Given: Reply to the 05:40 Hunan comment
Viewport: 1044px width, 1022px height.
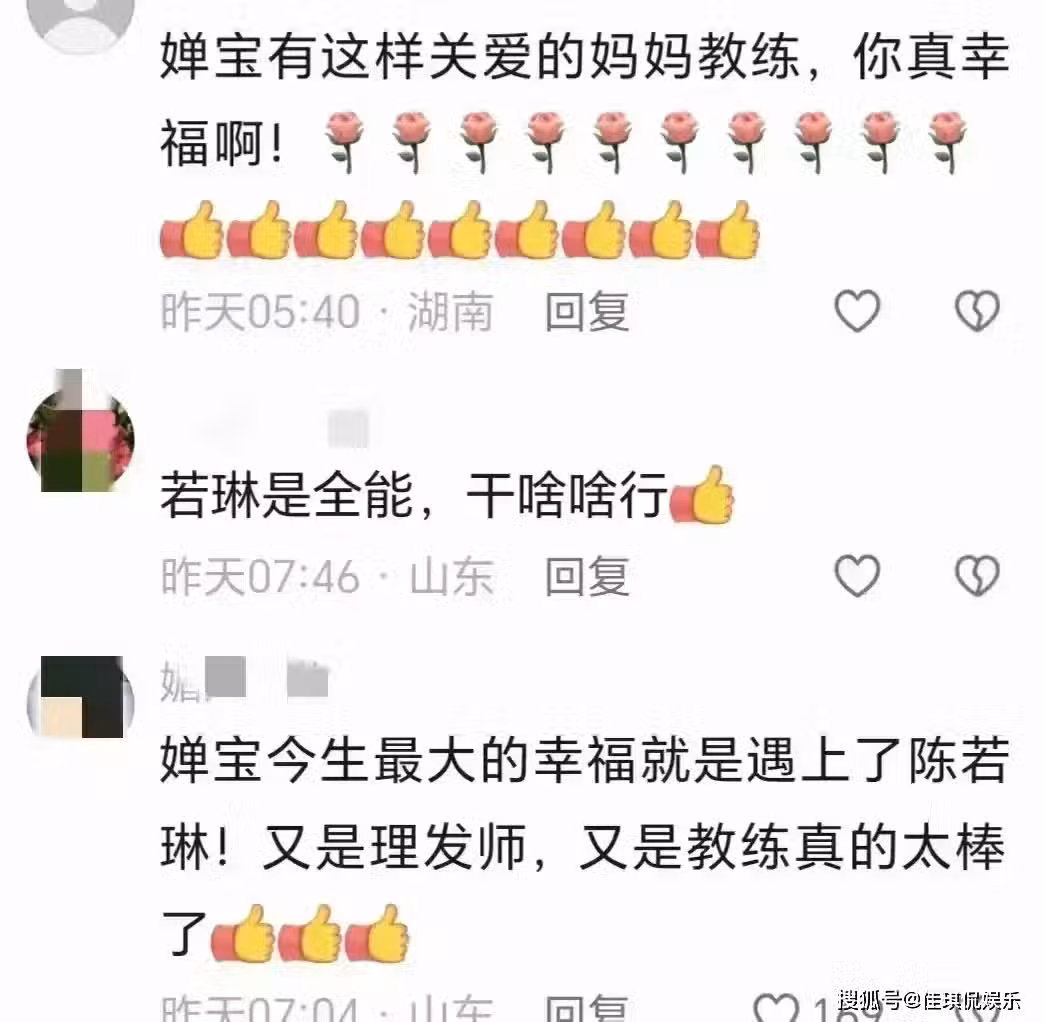Looking at the screenshot, I should (x=587, y=312).
